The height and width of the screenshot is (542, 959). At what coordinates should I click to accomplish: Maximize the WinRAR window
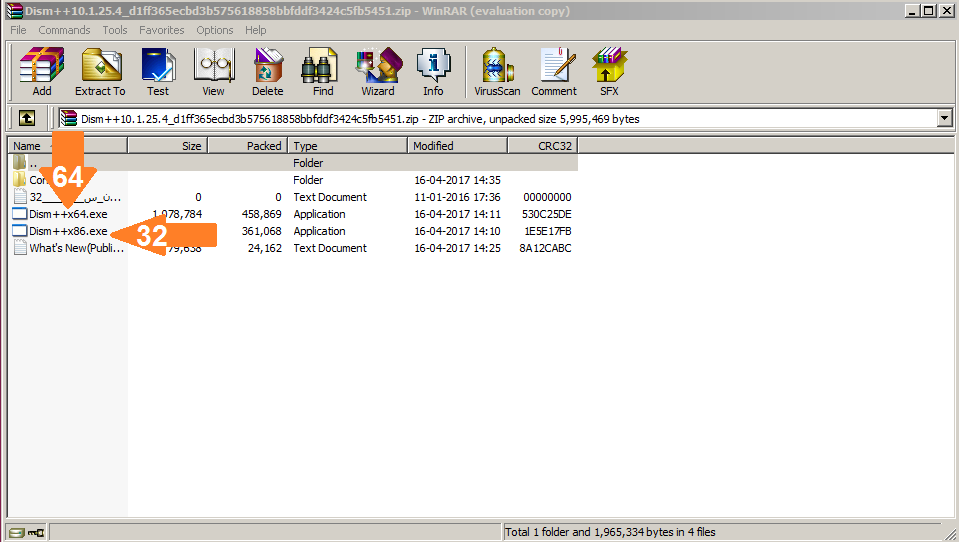tap(928, 11)
